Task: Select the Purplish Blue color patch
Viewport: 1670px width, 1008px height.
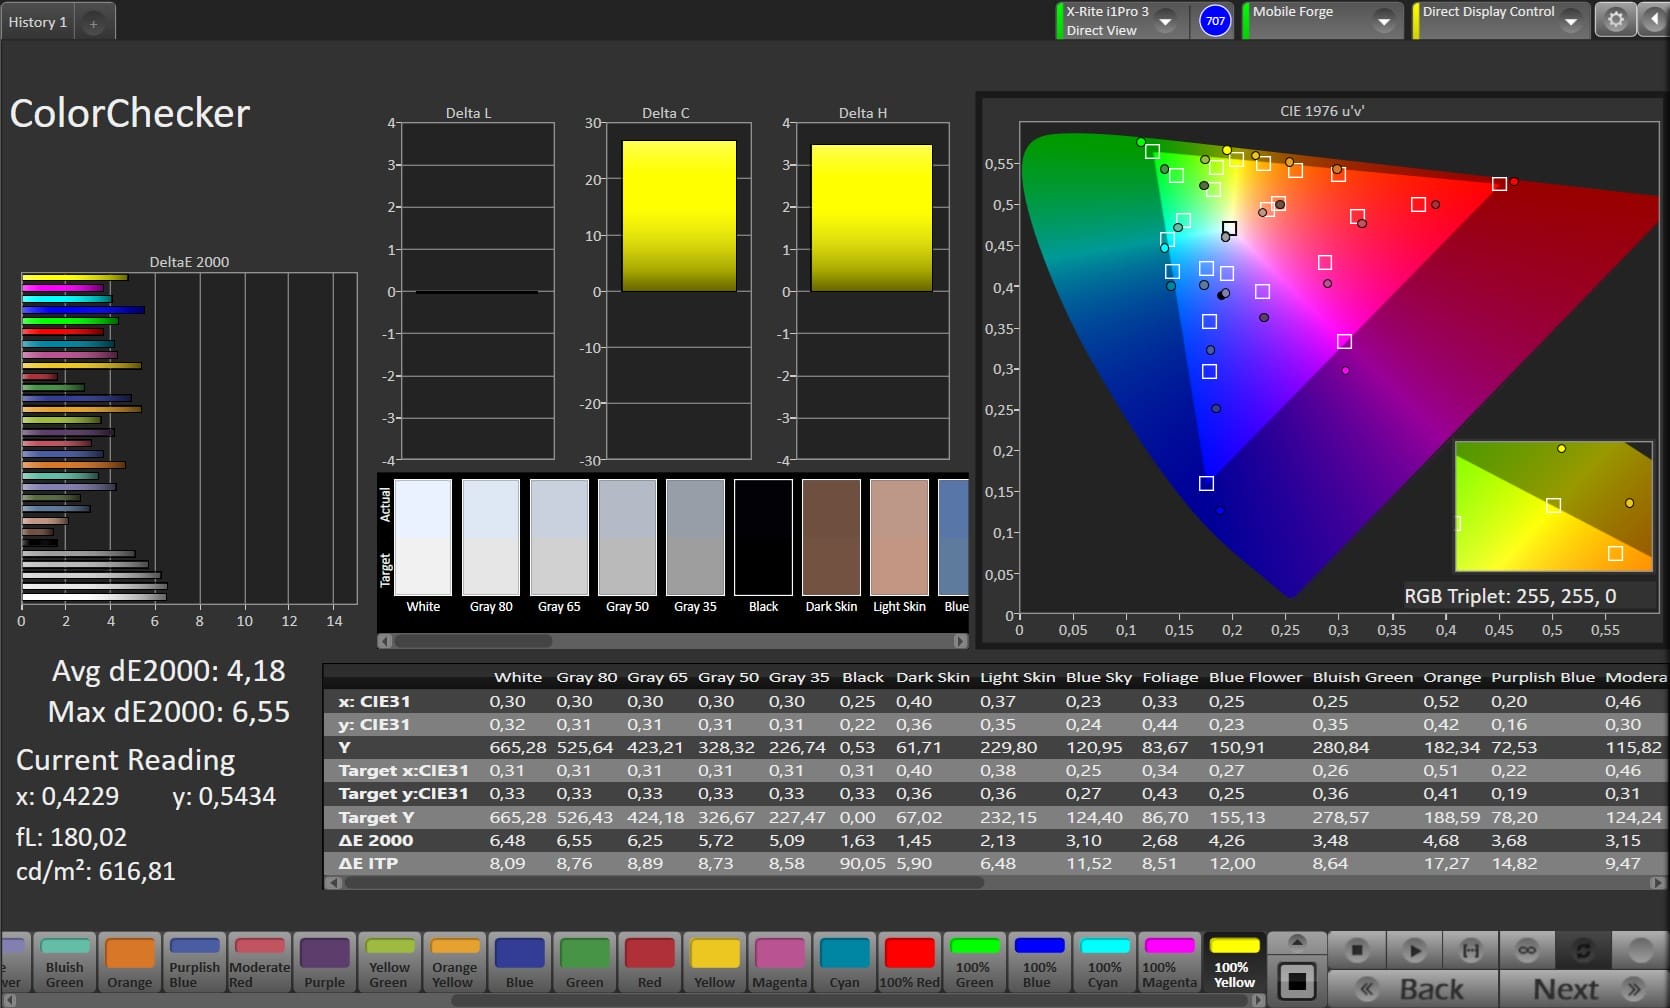Action: point(194,962)
